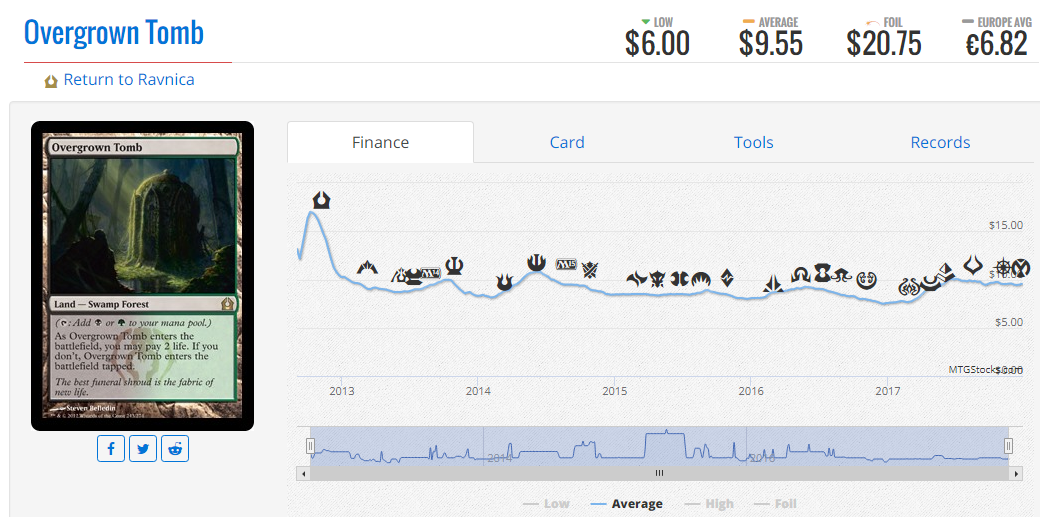Click the $9.55 average price value
This screenshot has width=1040, height=517.
coord(771,44)
